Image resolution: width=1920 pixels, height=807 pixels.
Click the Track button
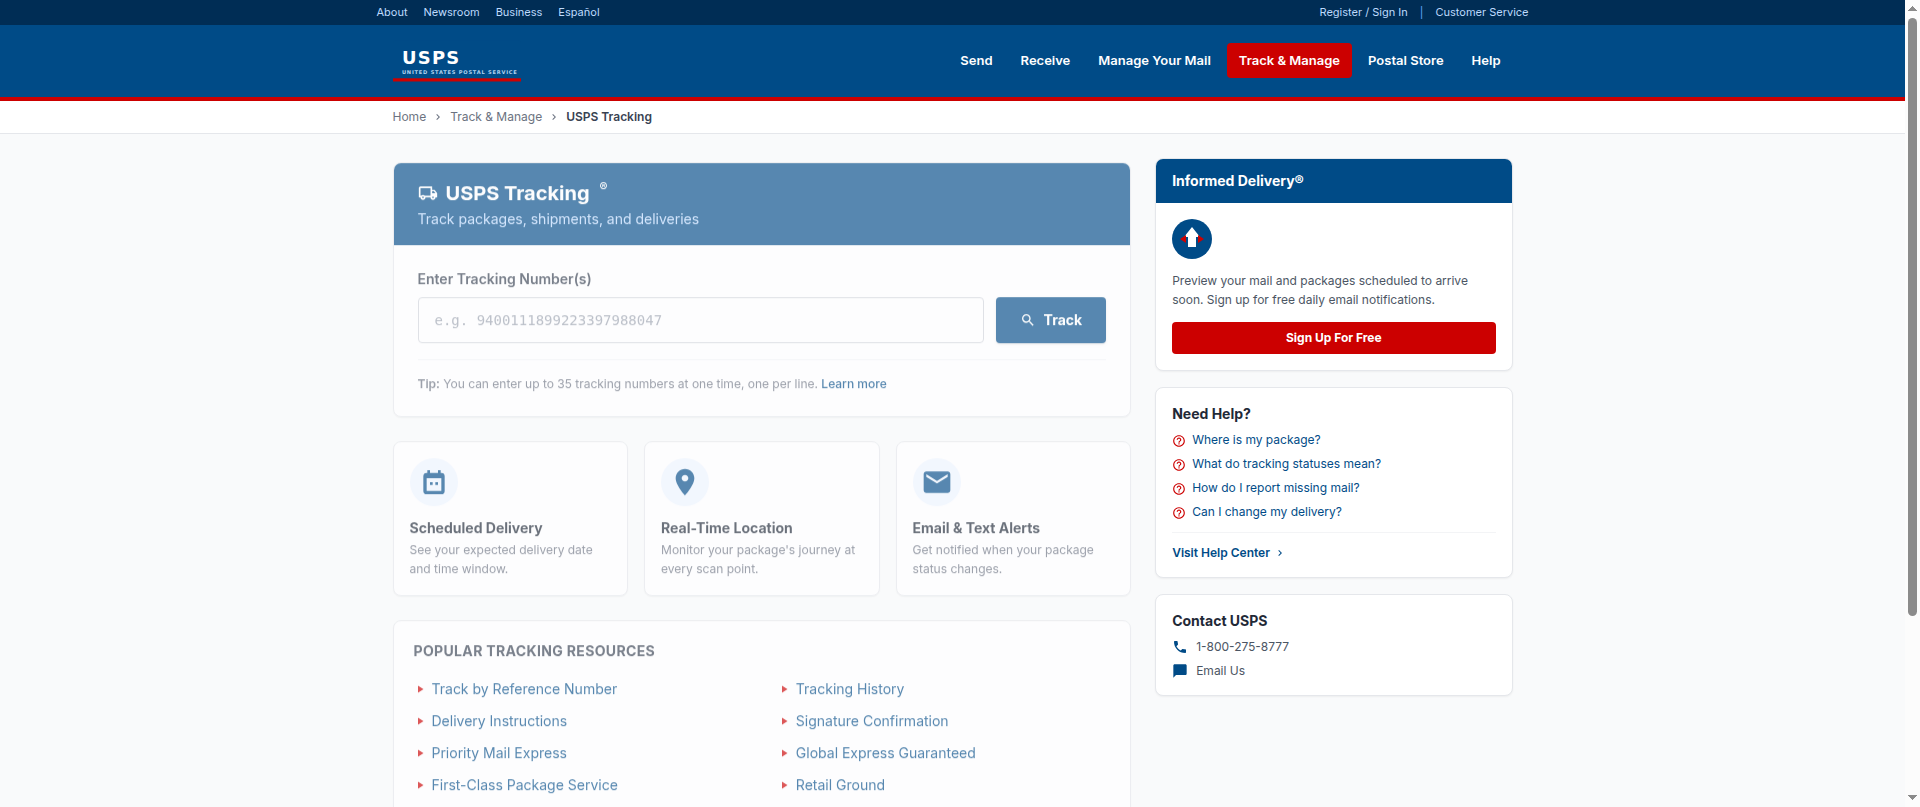pyautogui.click(x=1051, y=320)
